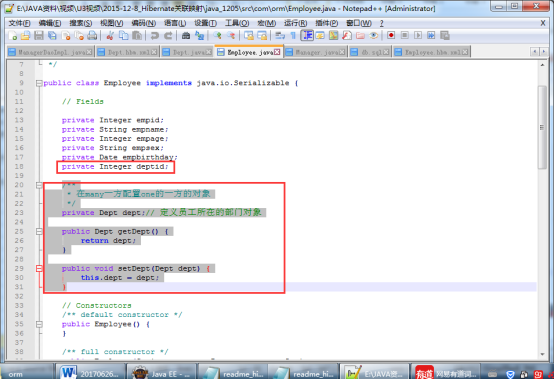Toggle the monitoring eye icon
The height and width of the screenshot is (380, 554).
click(x=373, y=35)
